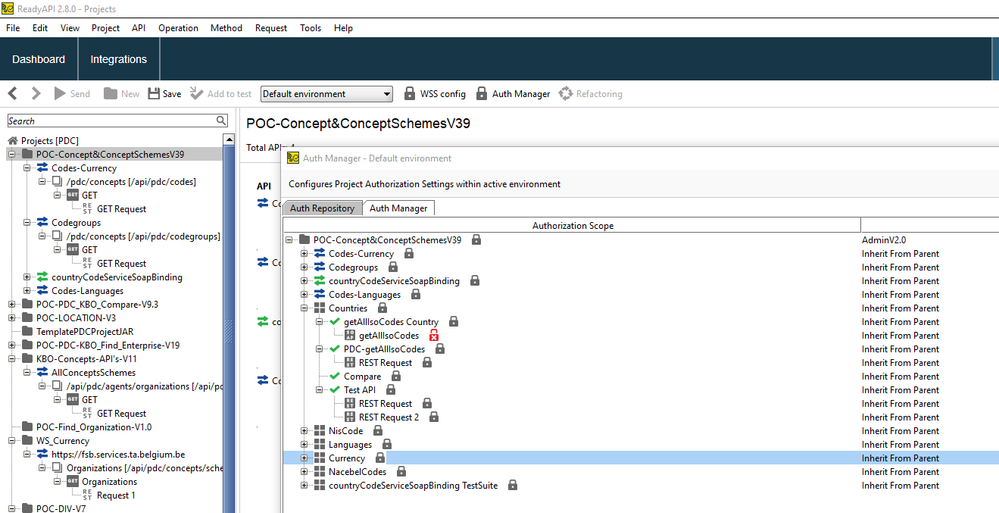Click the search magnifier icon
999x513 pixels.
click(x=222, y=121)
